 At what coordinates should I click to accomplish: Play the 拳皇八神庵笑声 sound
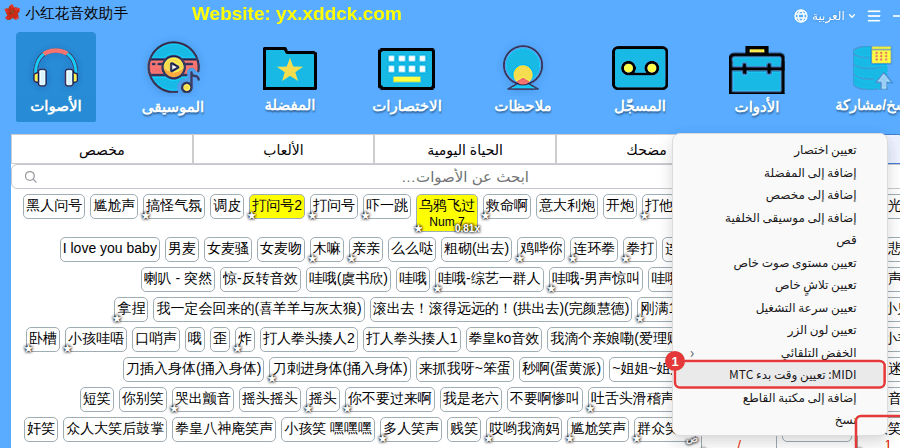point(223,428)
